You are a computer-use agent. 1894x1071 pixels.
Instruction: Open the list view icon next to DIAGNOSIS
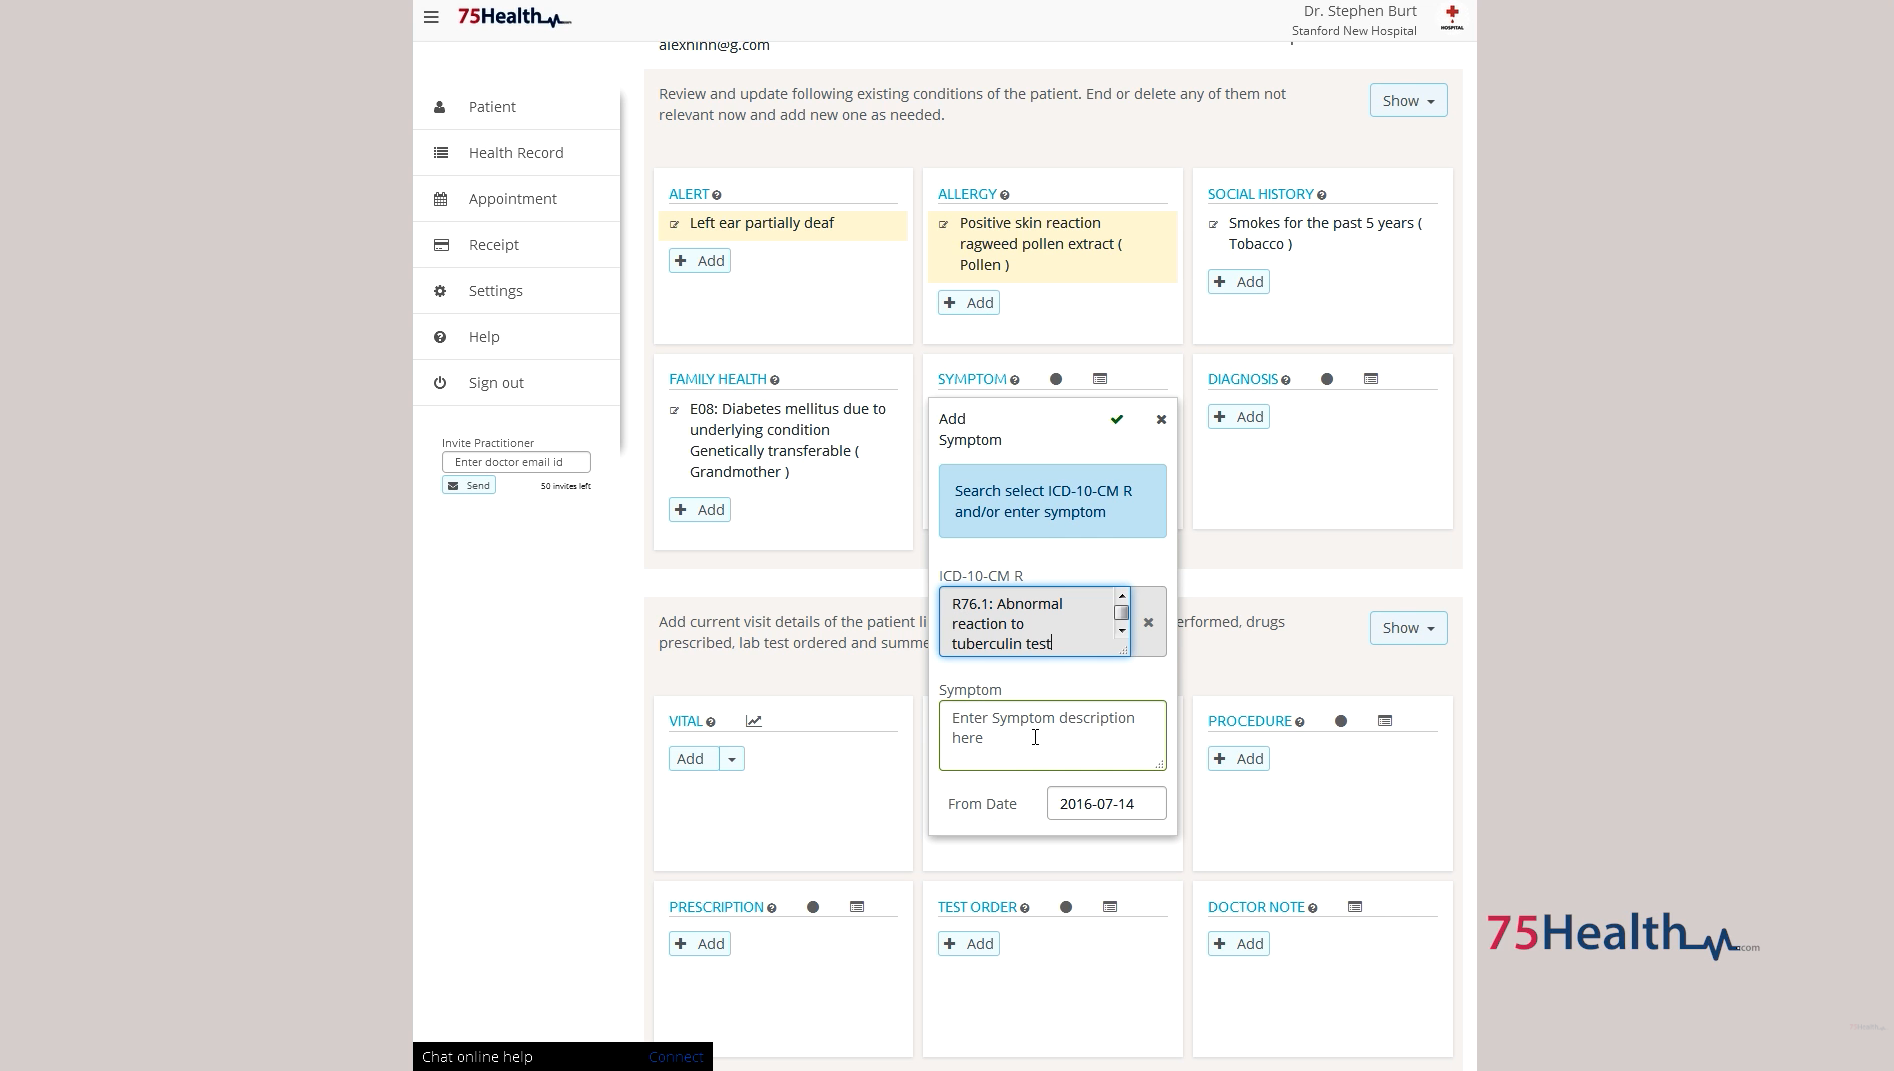(x=1370, y=379)
